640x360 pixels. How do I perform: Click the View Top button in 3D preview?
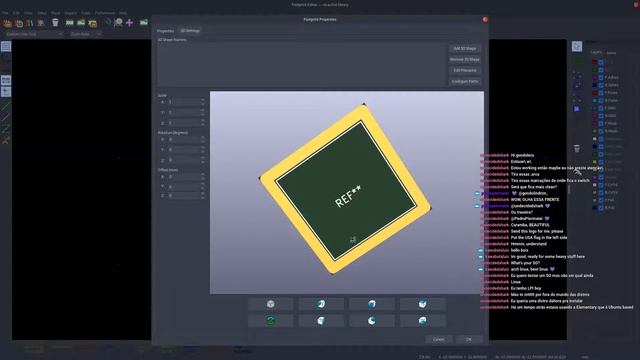(422, 304)
